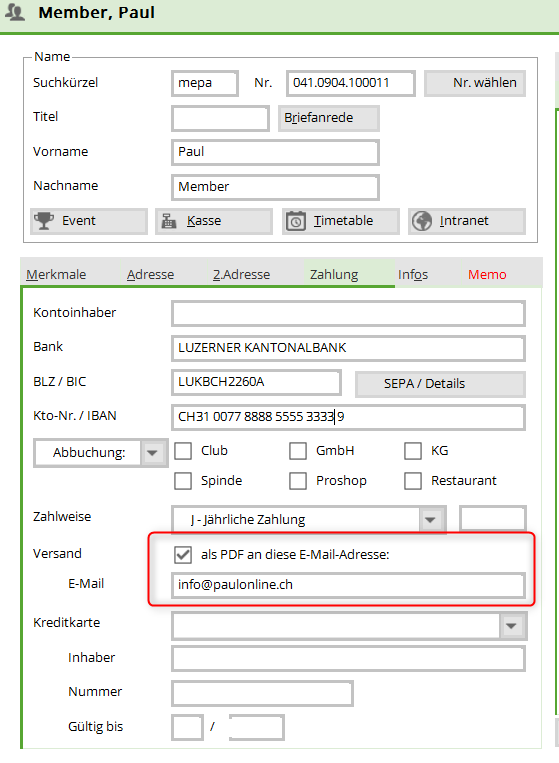Uncheck 'als PDF an diese E-Mail-Adresse'
The image size is (559, 763).
(183, 555)
